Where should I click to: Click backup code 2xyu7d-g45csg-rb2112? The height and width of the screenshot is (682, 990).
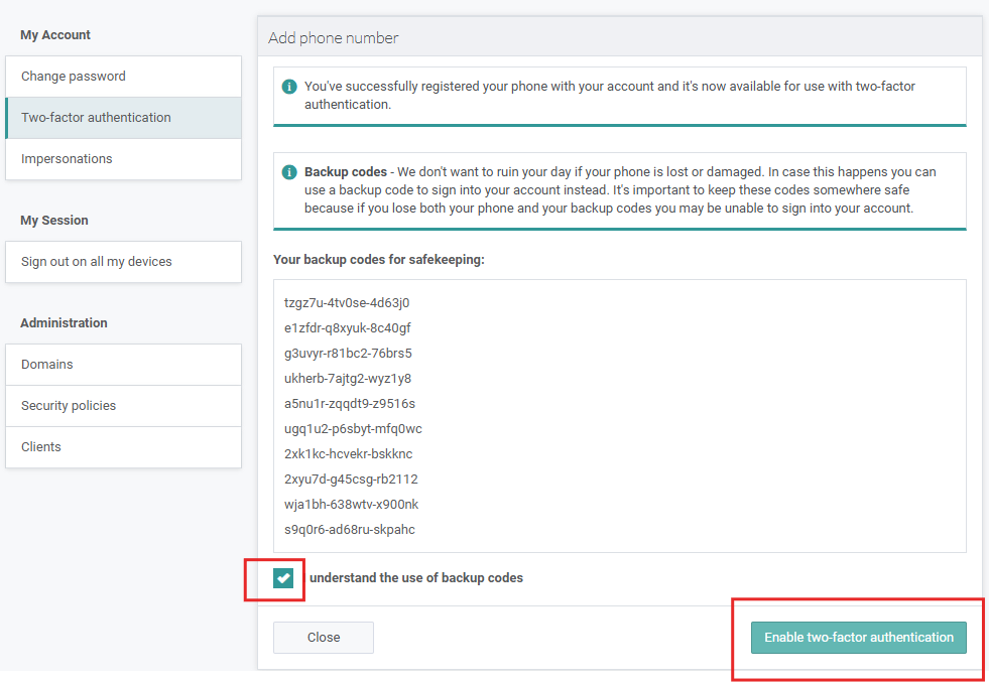(351, 479)
